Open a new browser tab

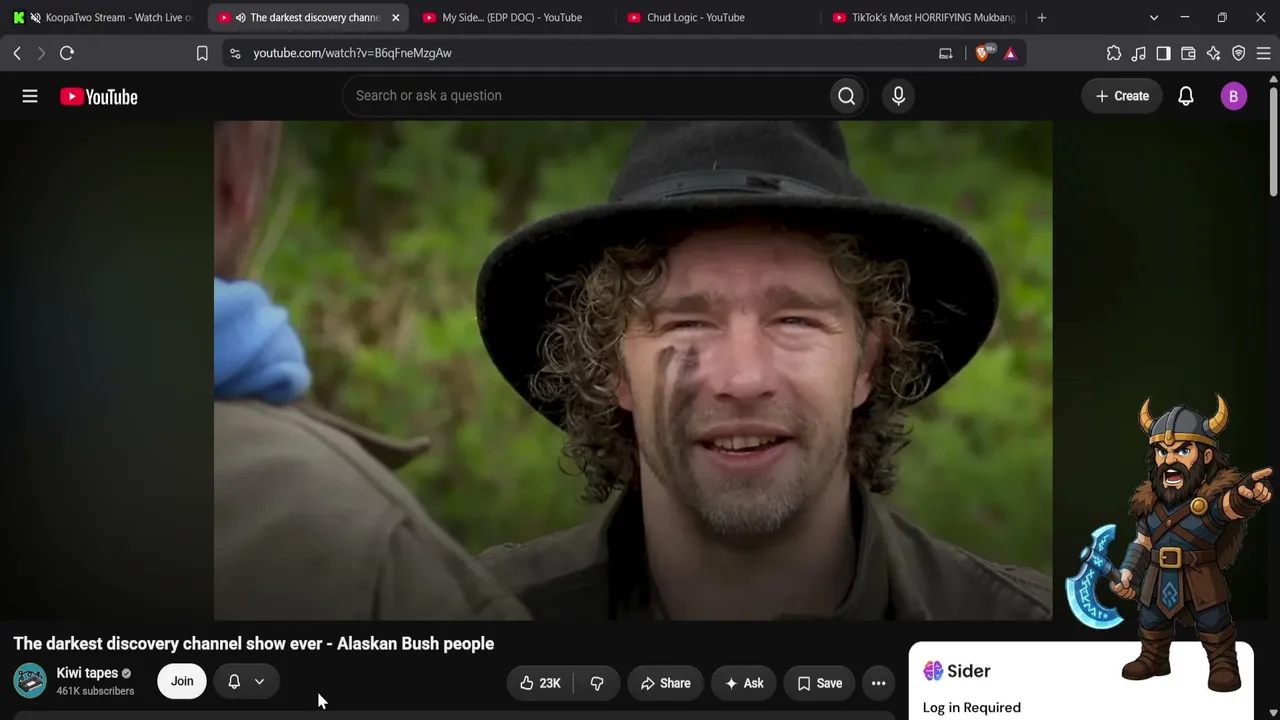point(1042,17)
